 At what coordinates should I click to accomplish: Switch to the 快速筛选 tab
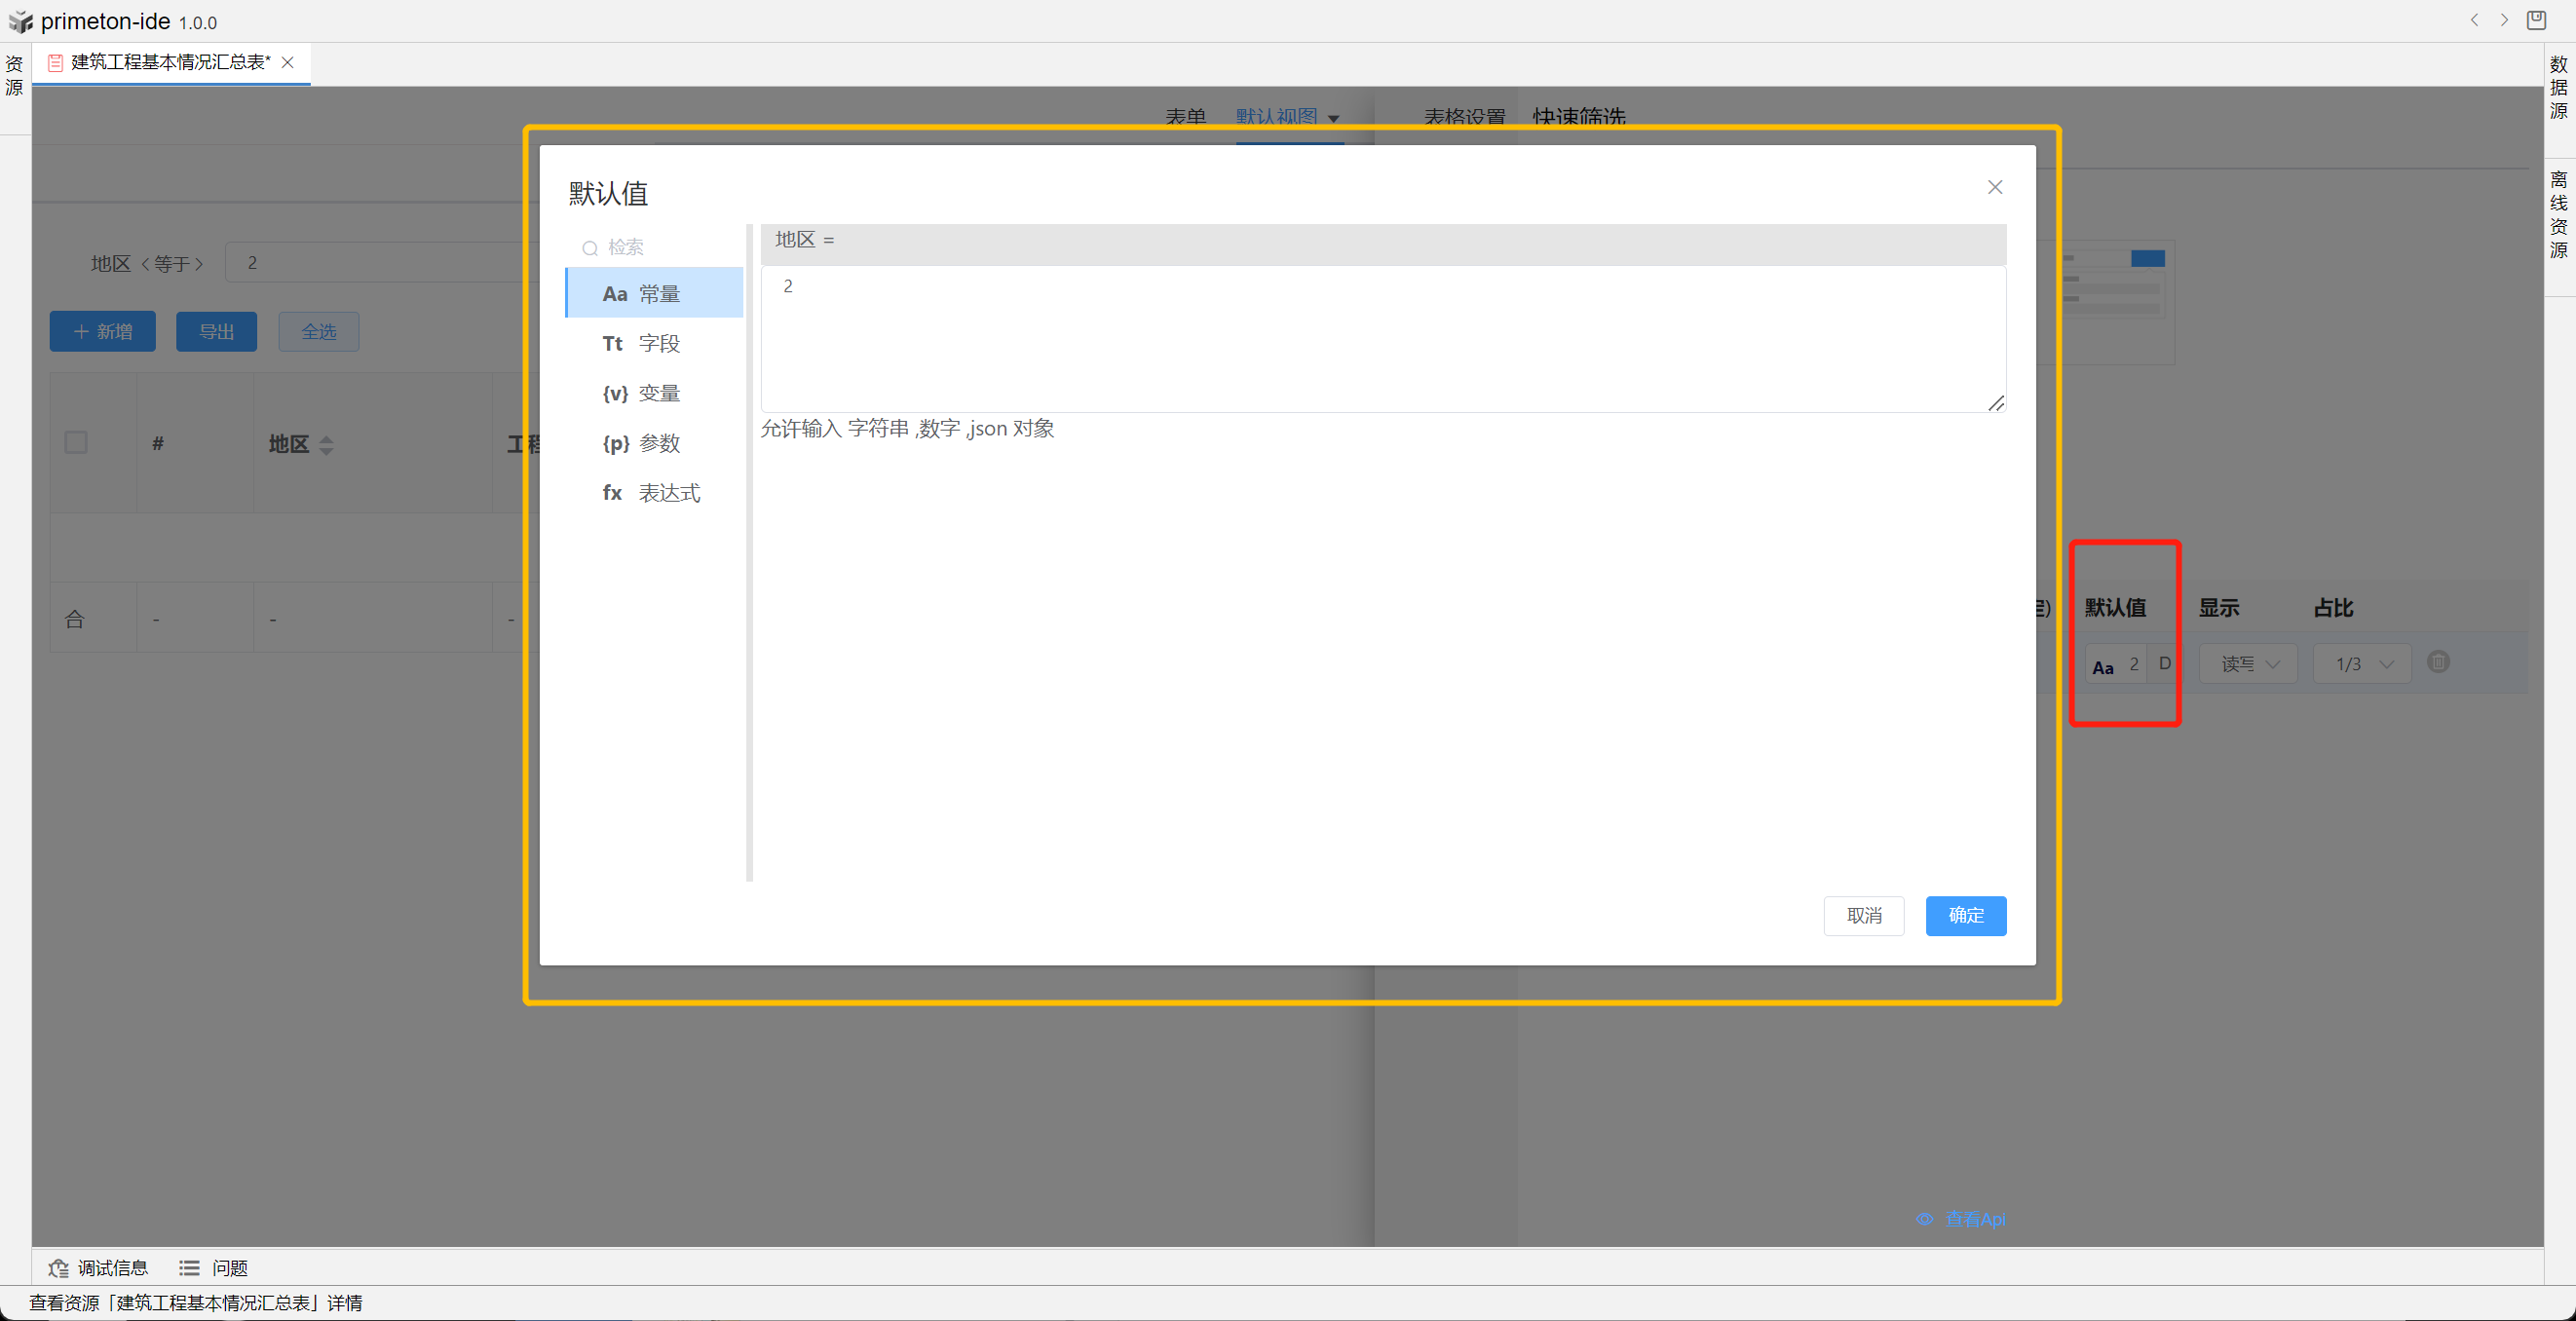tap(1578, 118)
